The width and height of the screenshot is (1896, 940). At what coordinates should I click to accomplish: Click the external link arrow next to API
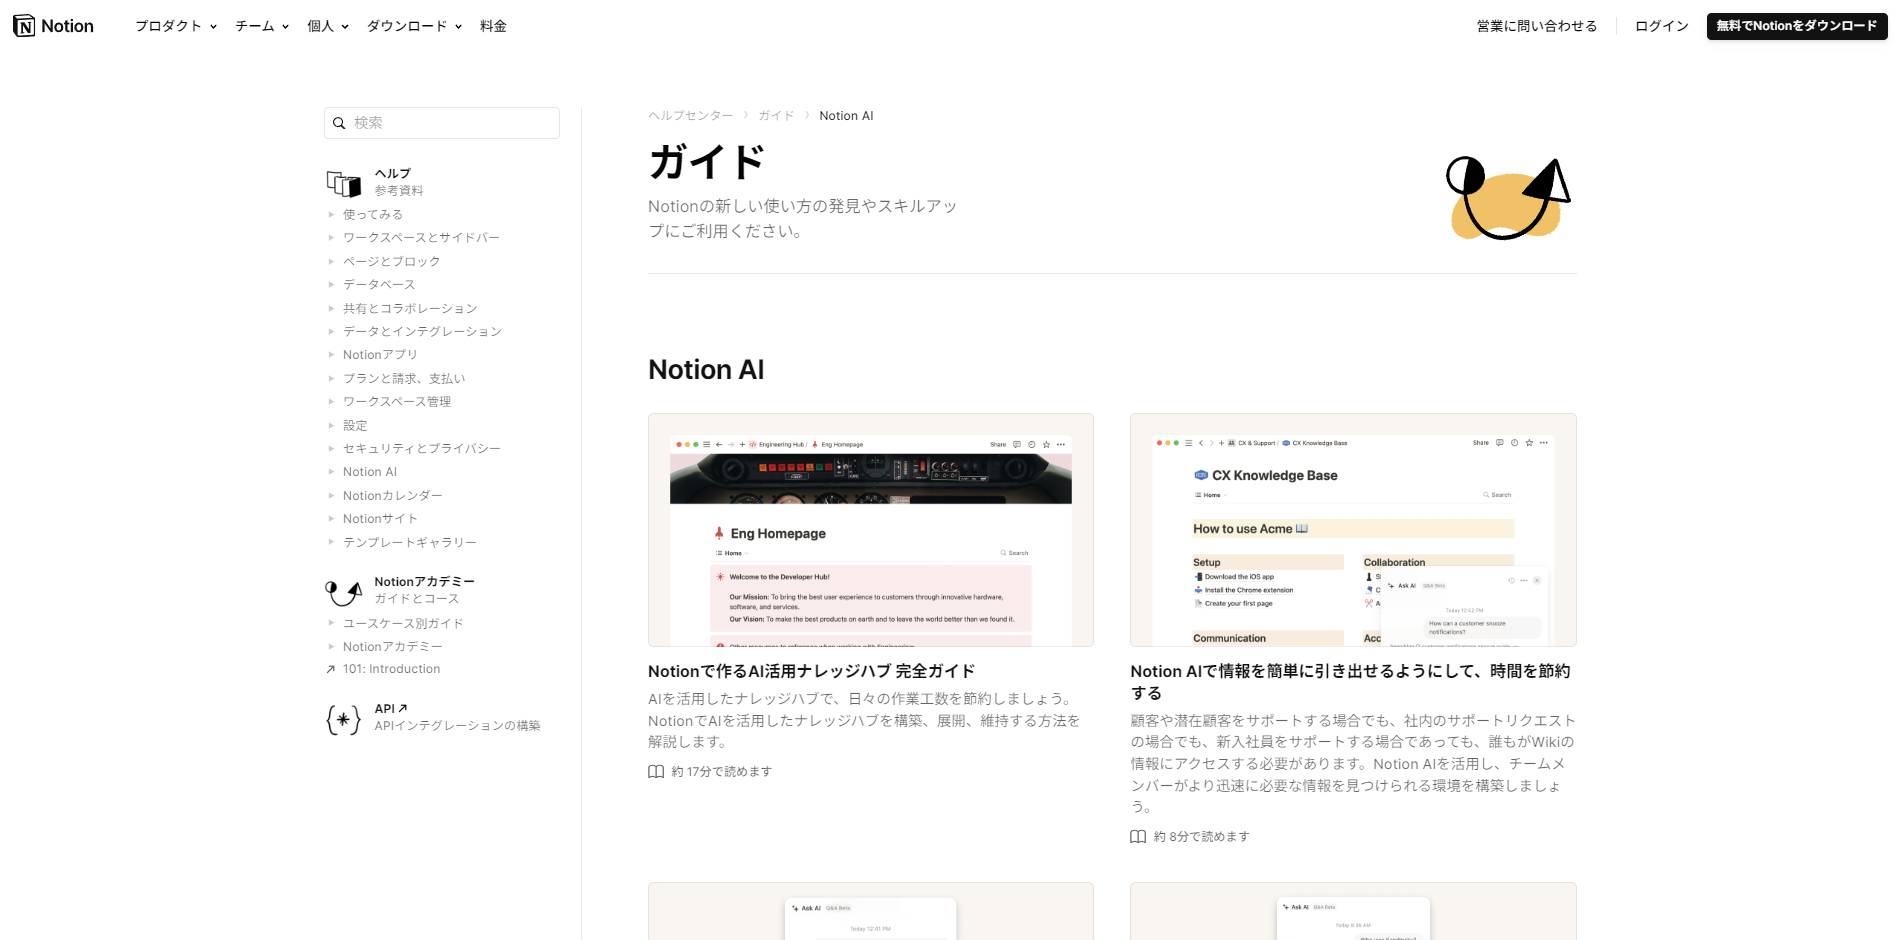click(x=403, y=707)
